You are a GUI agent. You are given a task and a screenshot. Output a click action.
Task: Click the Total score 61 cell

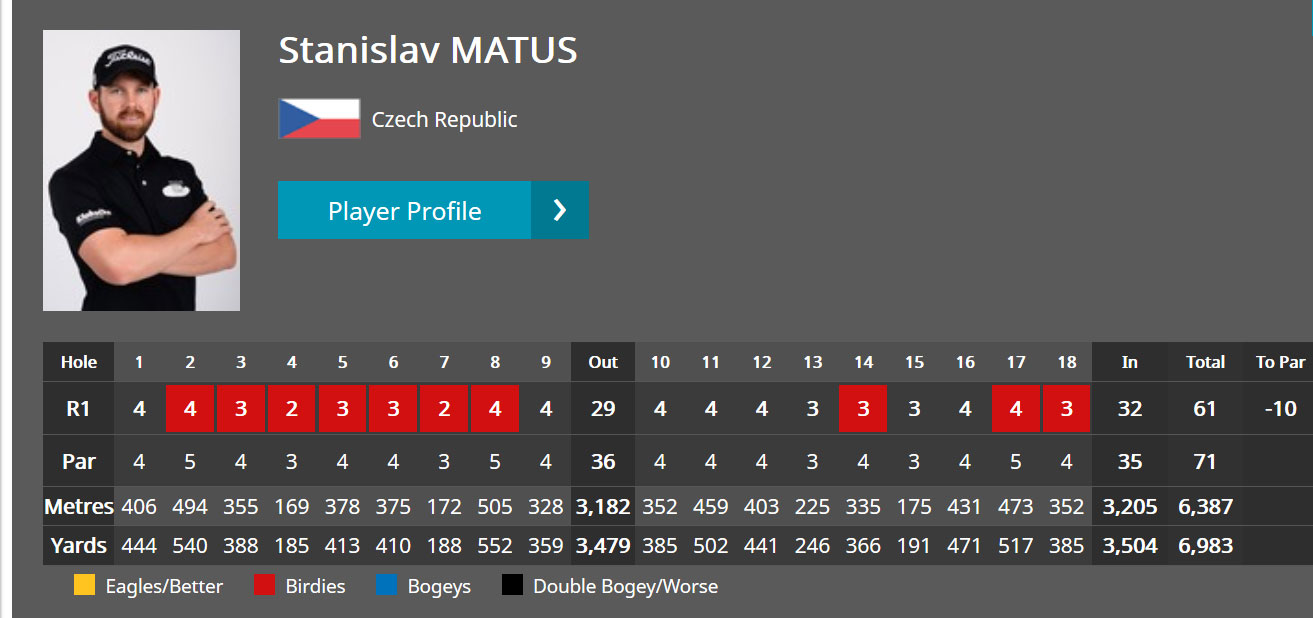[1205, 408]
